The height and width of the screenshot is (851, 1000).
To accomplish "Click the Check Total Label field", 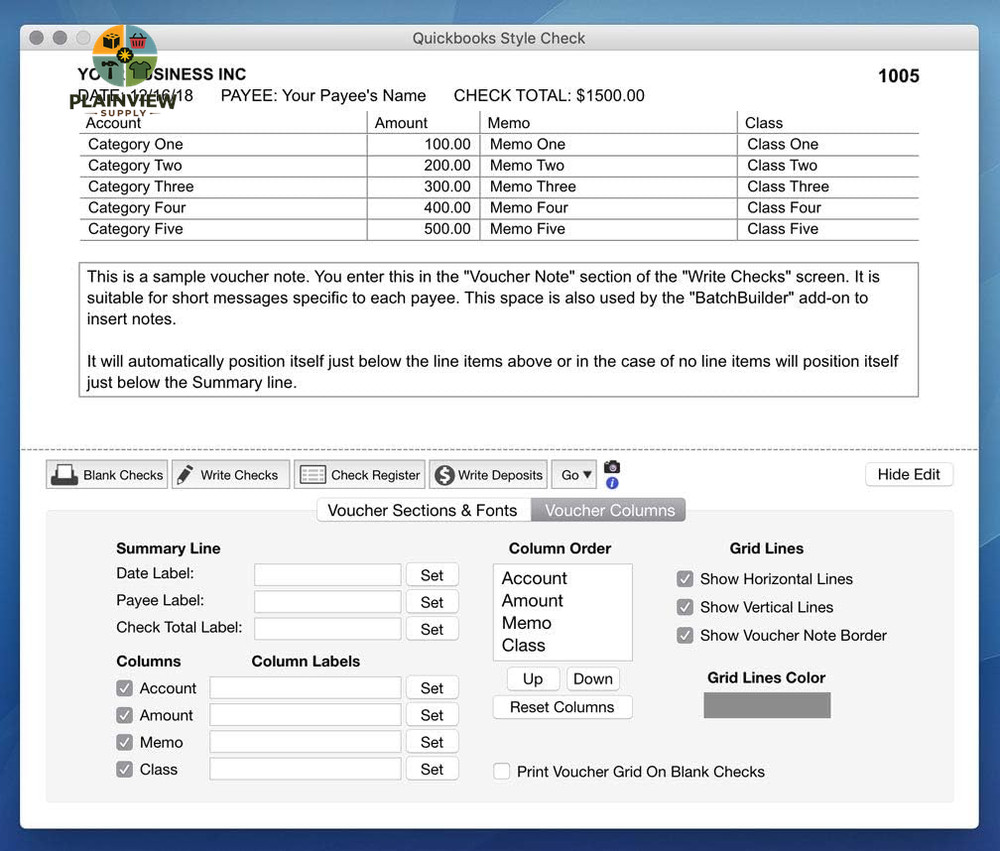I will tap(328, 629).
